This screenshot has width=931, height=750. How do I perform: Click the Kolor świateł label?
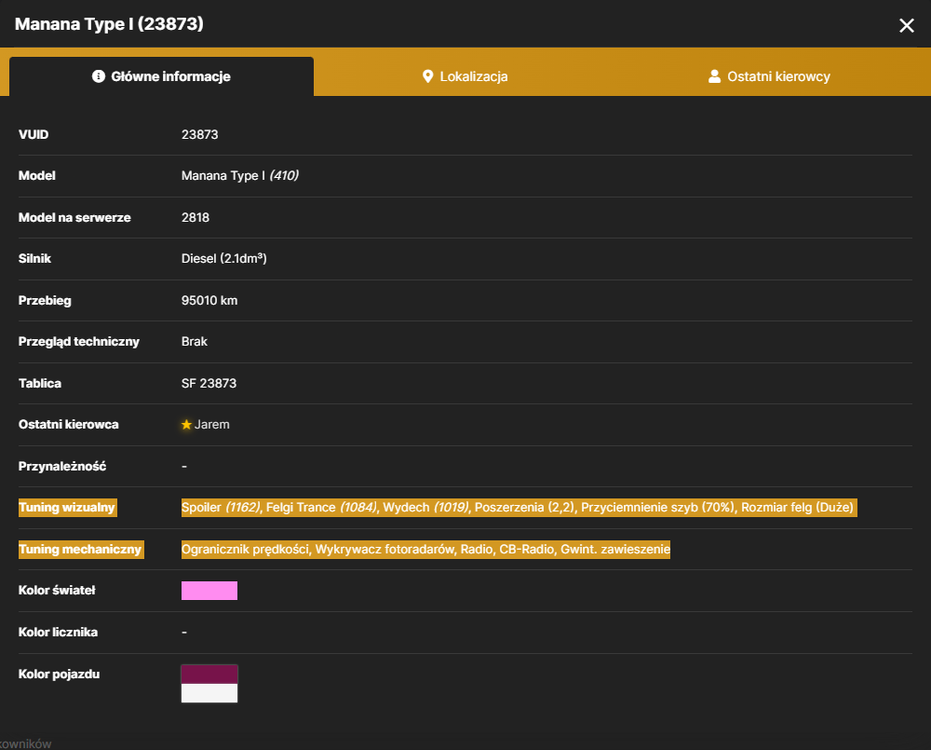(57, 590)
